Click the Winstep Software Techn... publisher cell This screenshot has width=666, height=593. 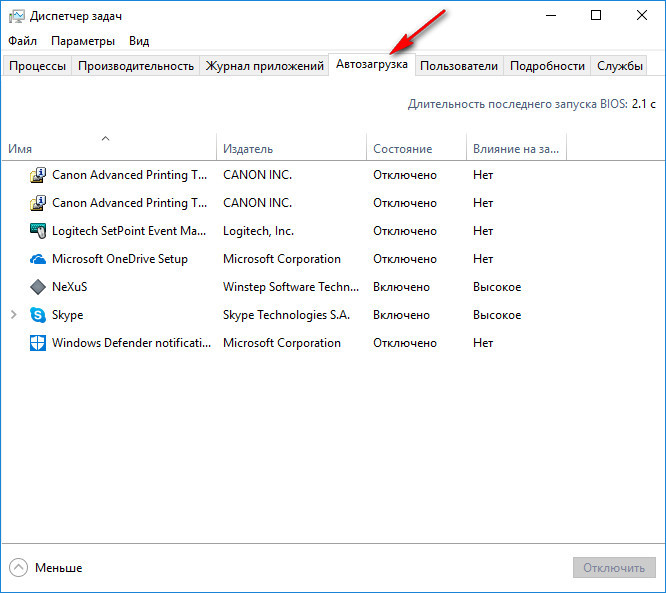291,287
